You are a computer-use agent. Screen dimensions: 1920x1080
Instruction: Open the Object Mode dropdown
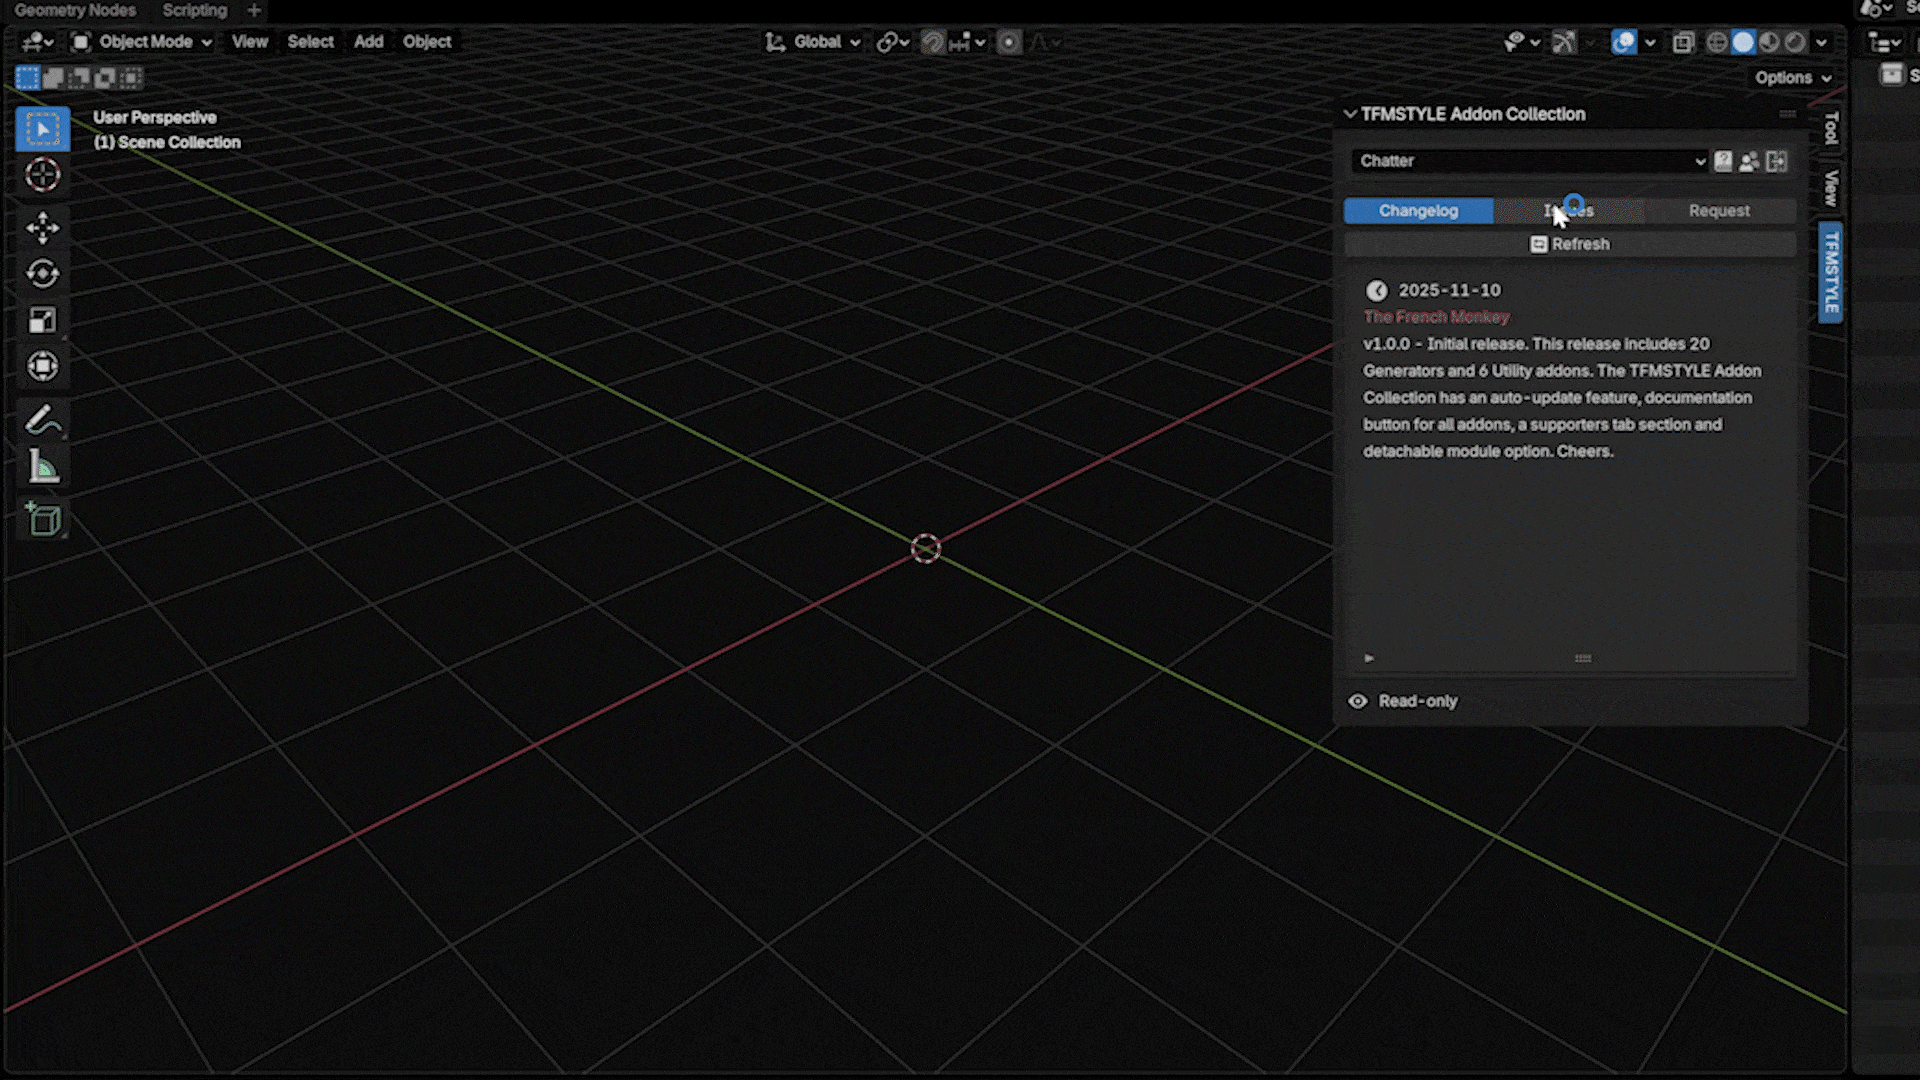coord(144,42)
